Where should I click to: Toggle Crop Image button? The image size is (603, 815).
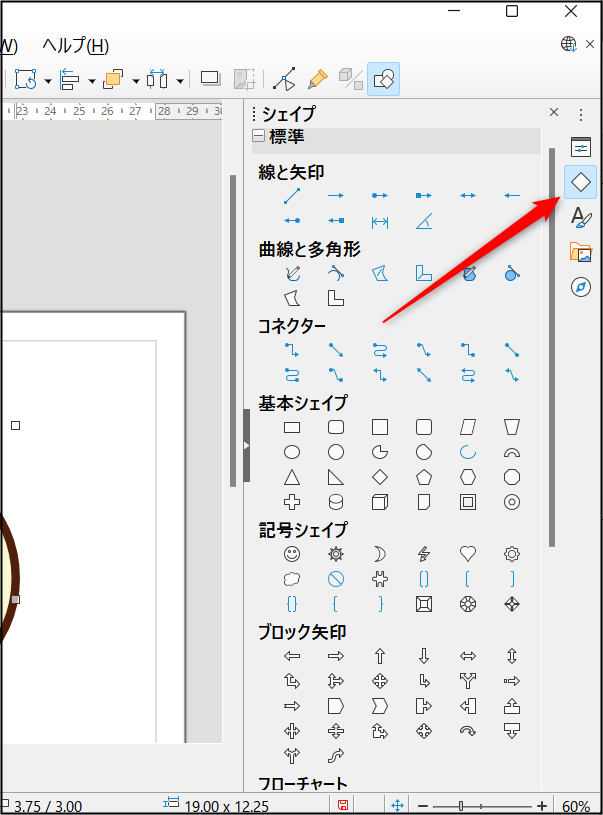click(x=244, y=79)
